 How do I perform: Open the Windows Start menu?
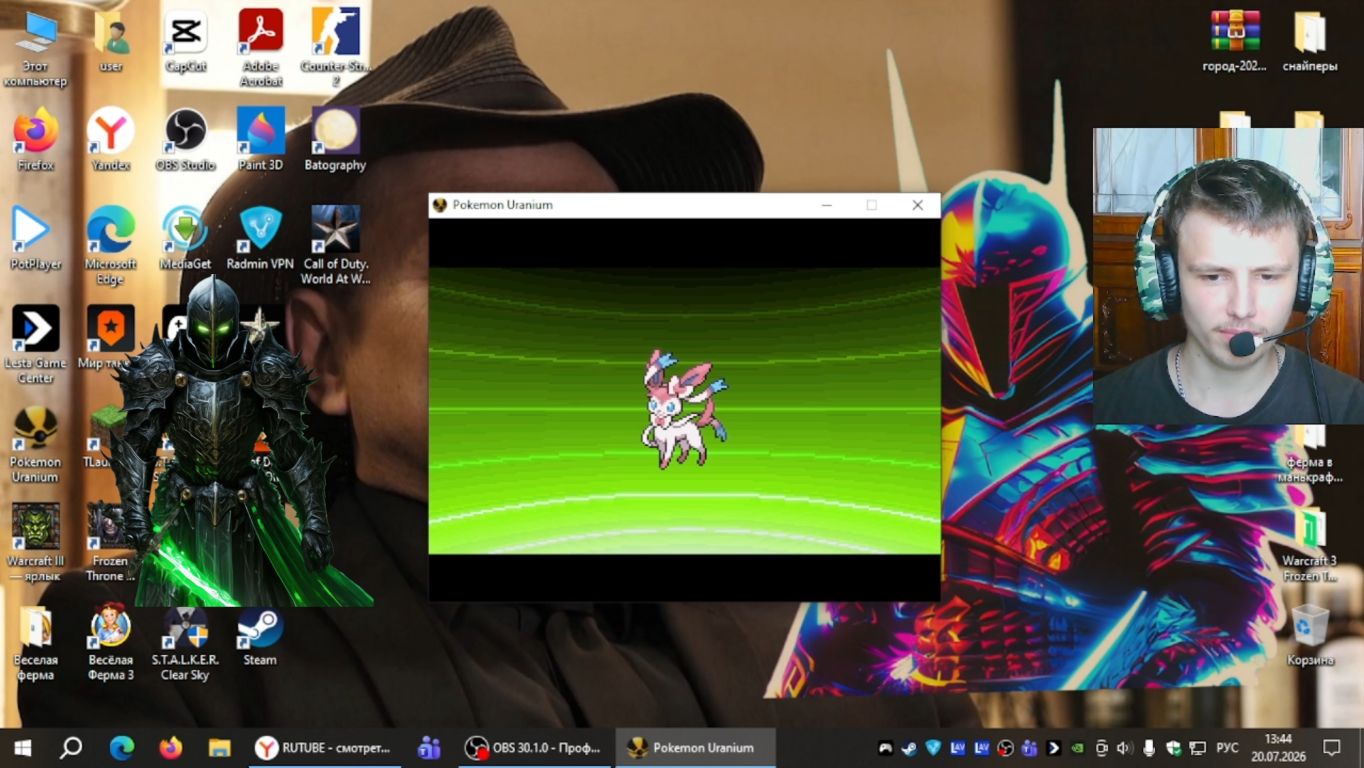[x=22, y=748]
